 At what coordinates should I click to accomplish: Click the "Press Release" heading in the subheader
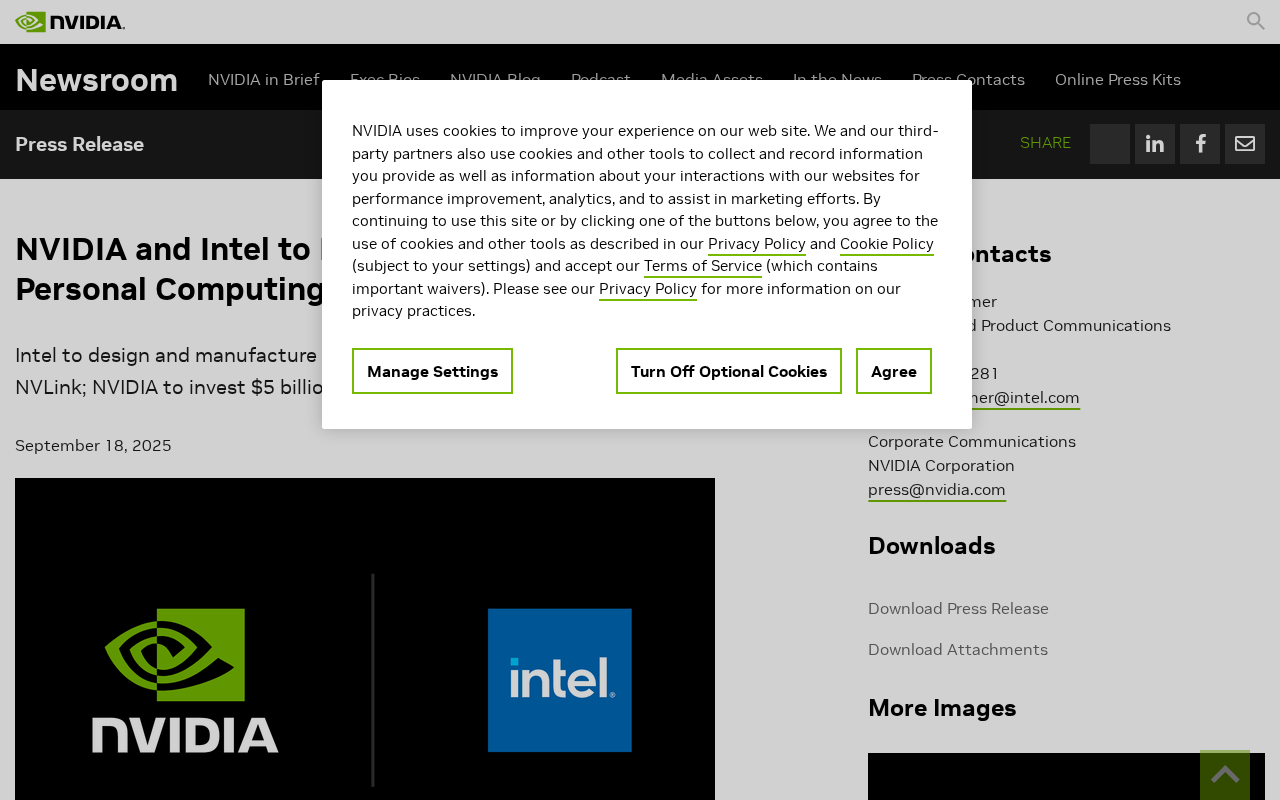click(x=79, y=144)
